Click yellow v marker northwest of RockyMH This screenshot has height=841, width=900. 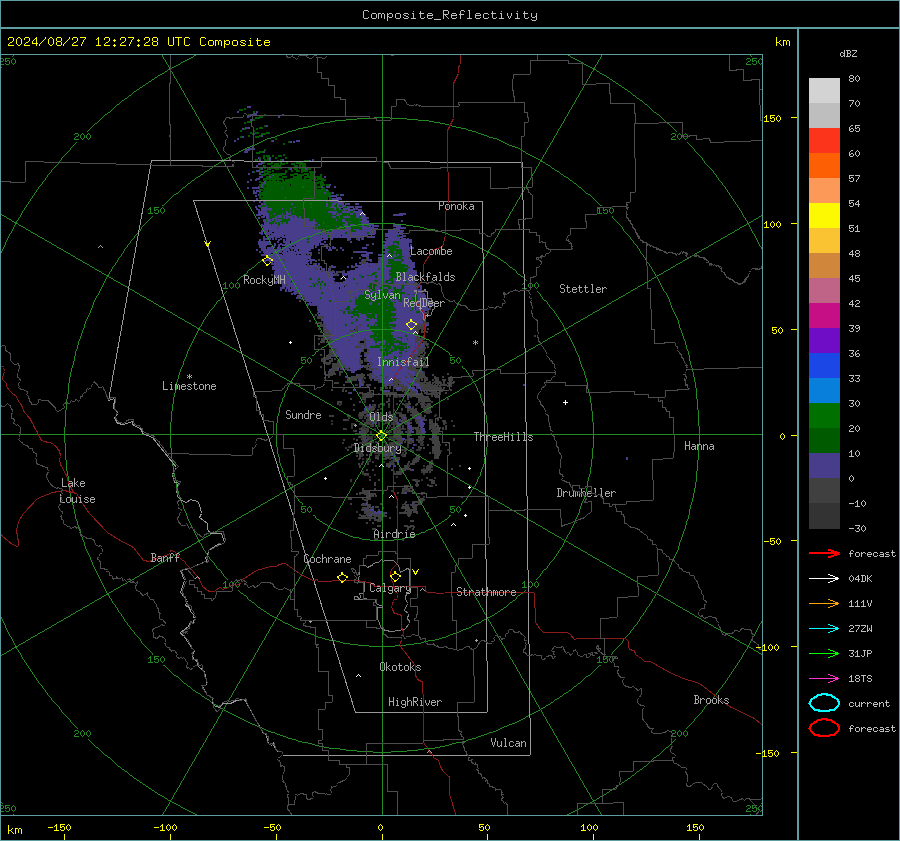click(x=208, y=244)
